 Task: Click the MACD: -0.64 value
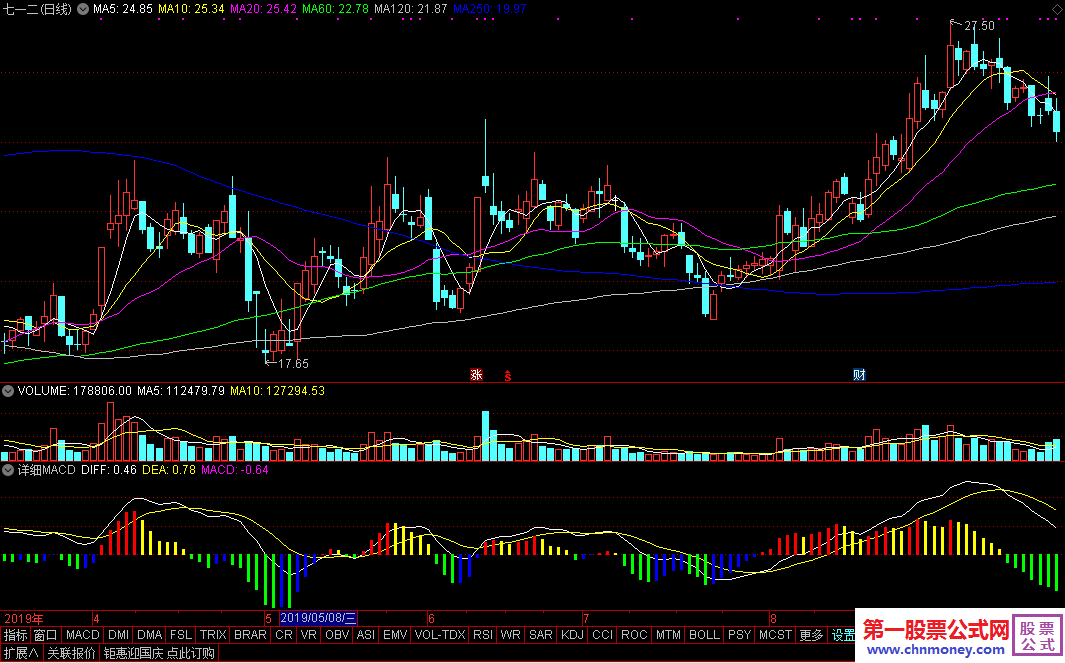pos(235,470)
